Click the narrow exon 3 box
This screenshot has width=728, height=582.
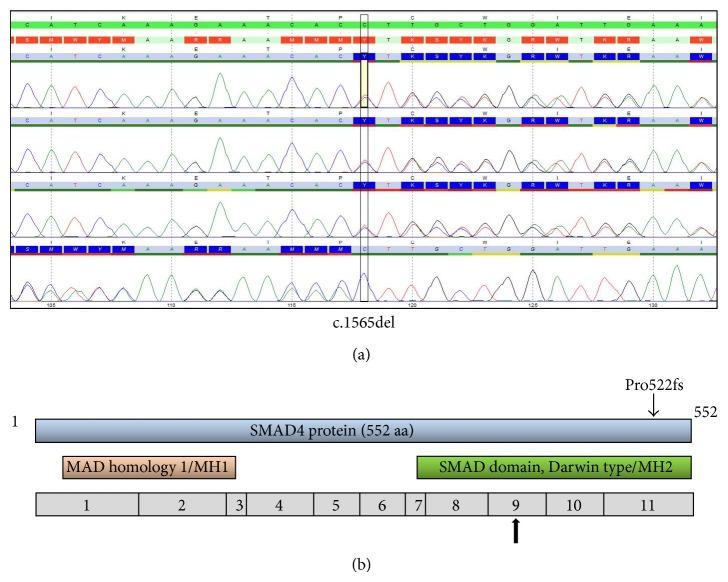[x=239, y=504]
